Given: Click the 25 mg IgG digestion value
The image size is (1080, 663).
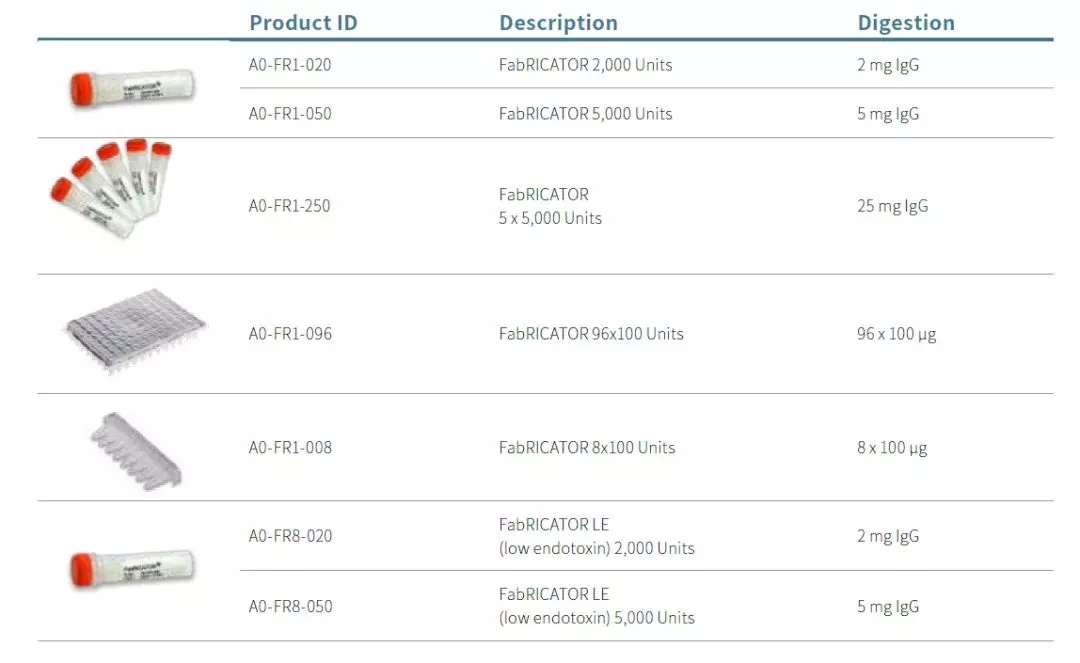Looking at the screenshot, I should coord(892,206).
